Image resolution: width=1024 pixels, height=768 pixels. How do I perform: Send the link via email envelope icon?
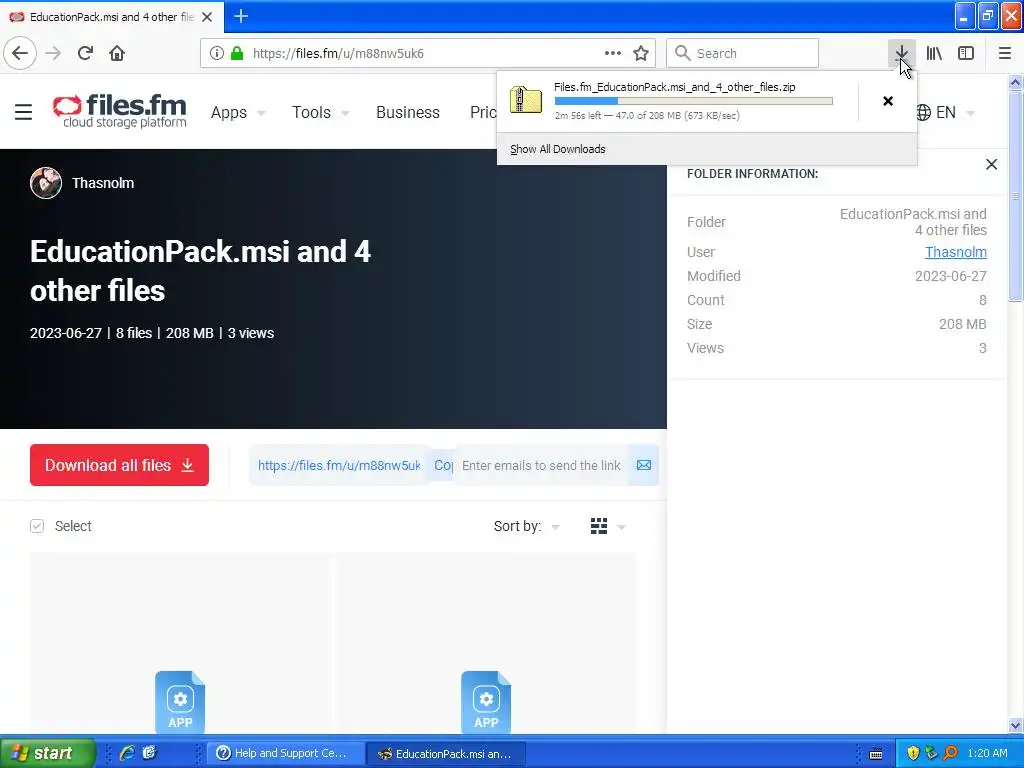click(x=644, y=465)
